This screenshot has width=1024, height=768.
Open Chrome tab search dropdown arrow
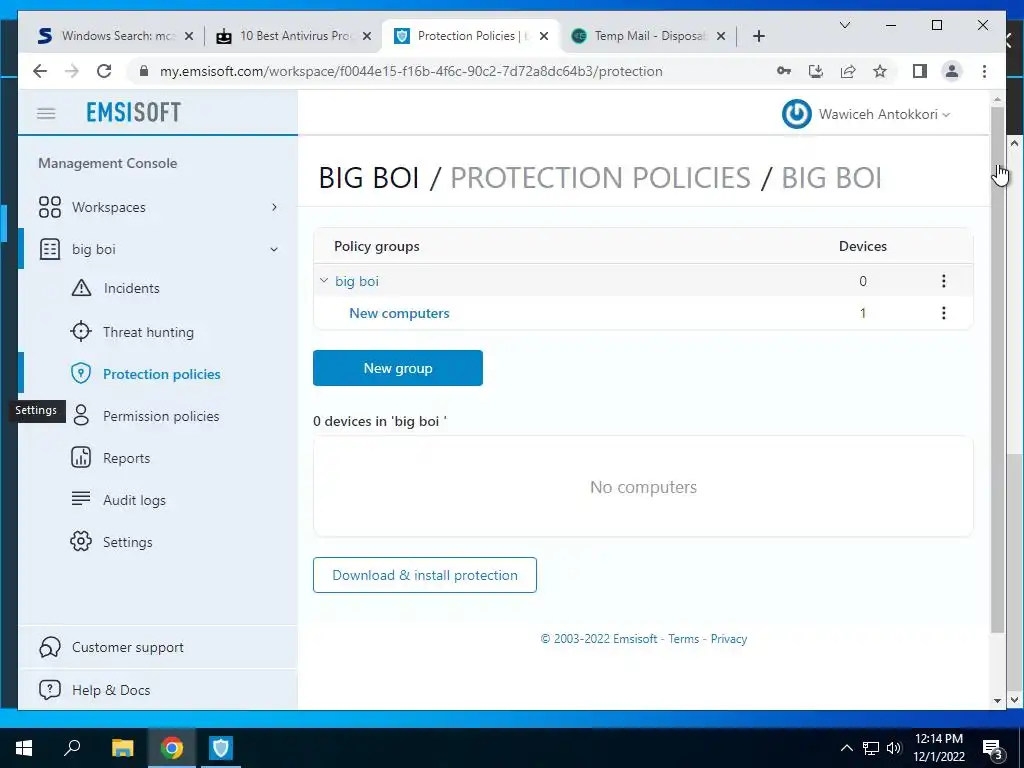pos(844,25)
